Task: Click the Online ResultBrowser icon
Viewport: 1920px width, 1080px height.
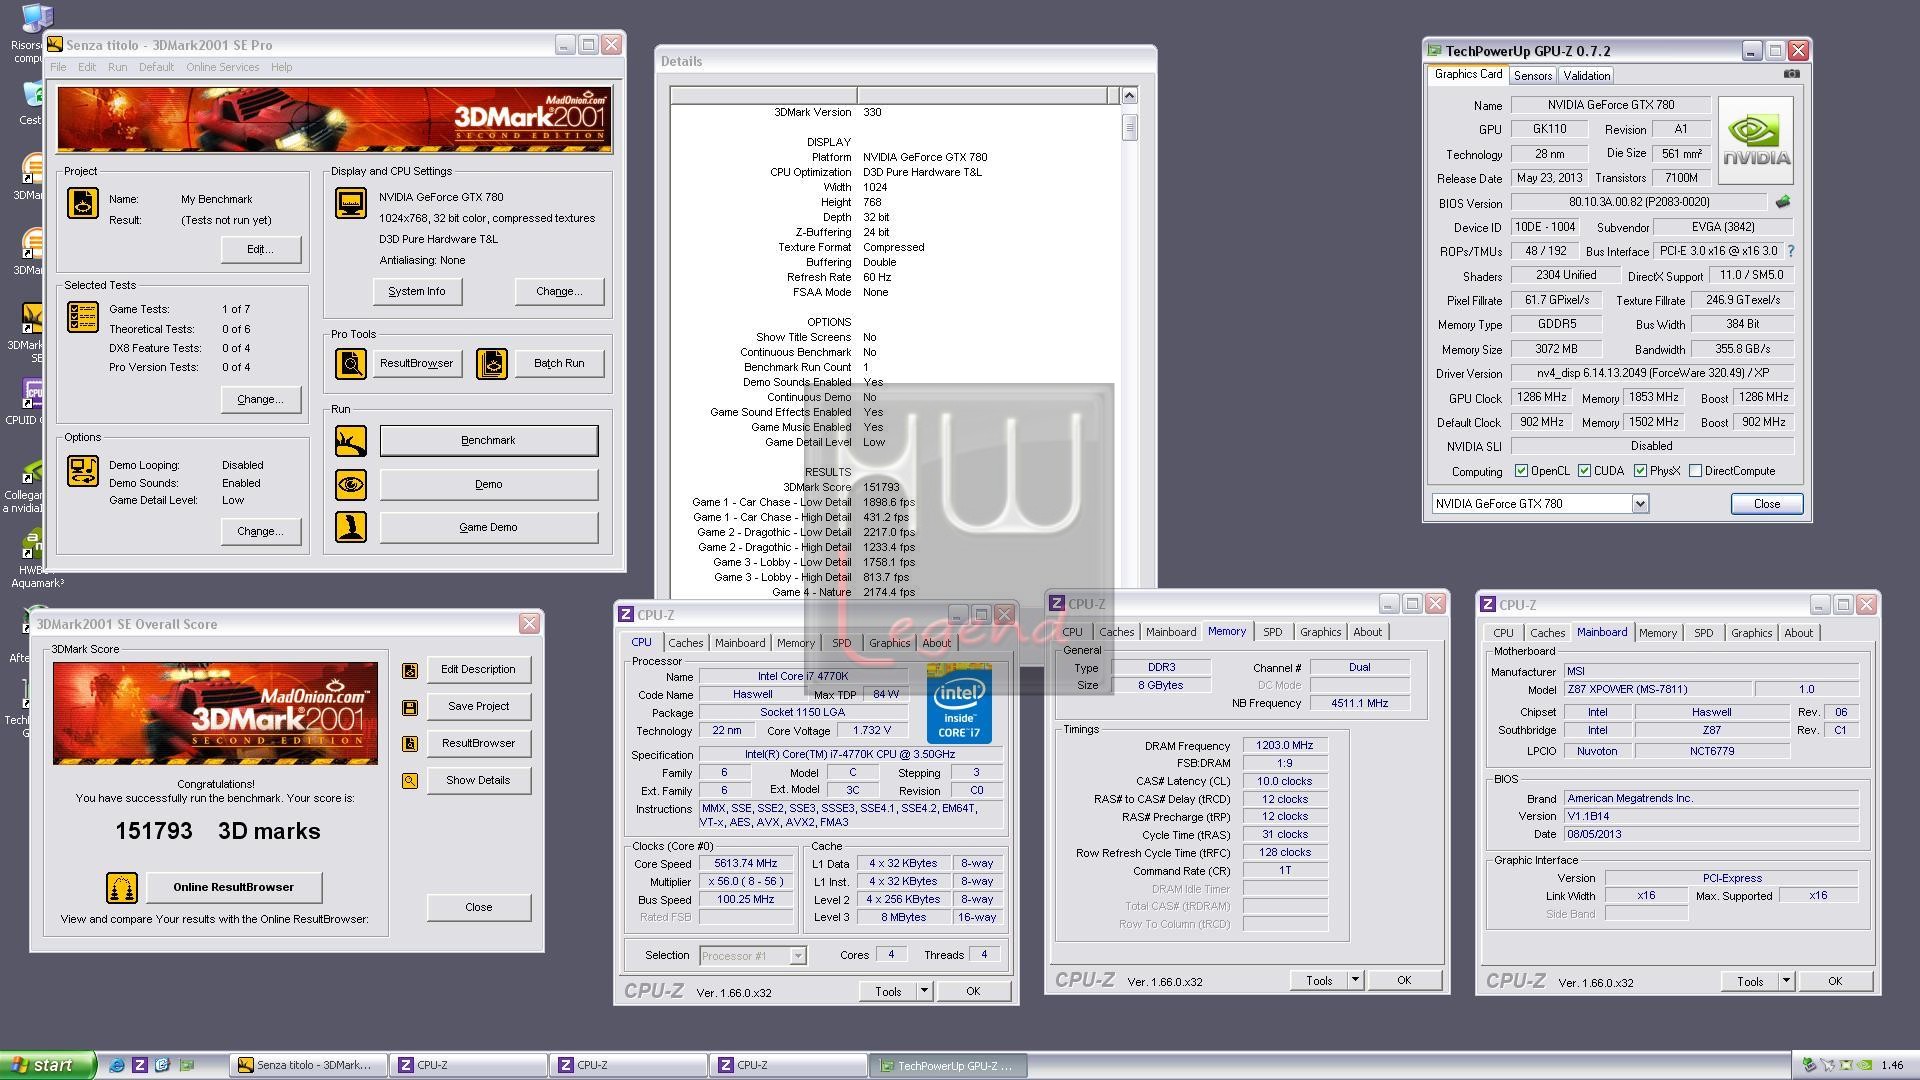Action: [x=121, y=887]
